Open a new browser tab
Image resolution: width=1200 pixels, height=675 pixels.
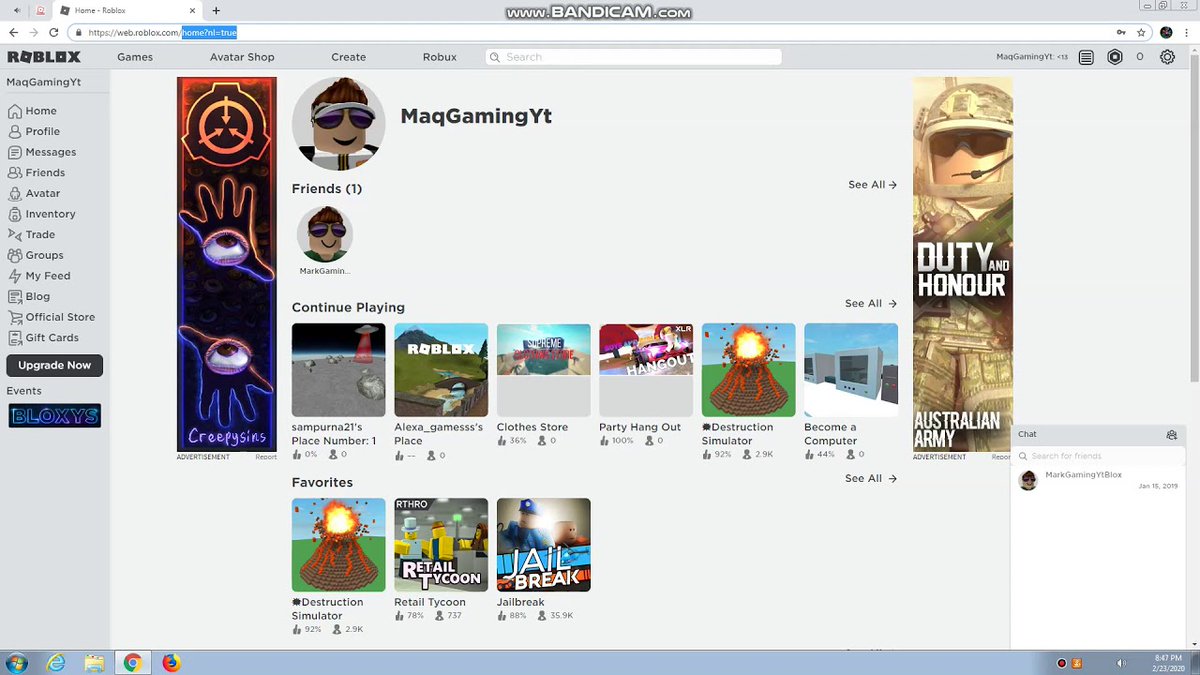pos(216,10)
